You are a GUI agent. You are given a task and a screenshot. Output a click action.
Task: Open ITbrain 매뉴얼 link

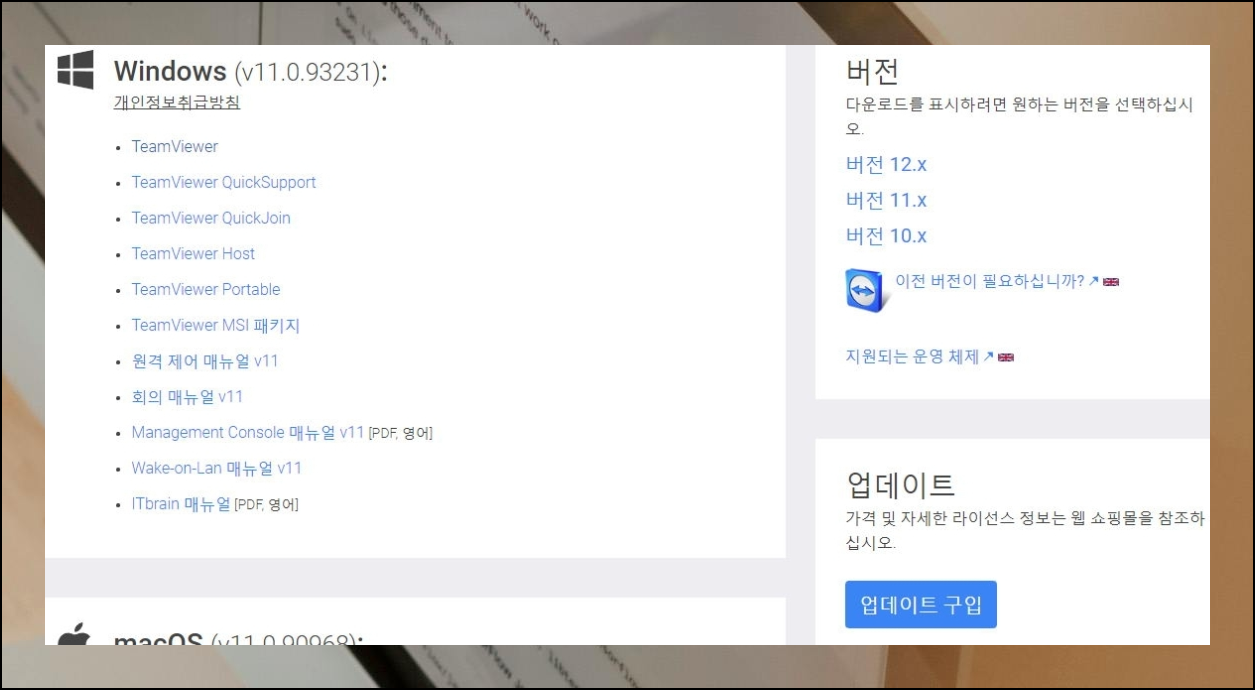[181, 504]
